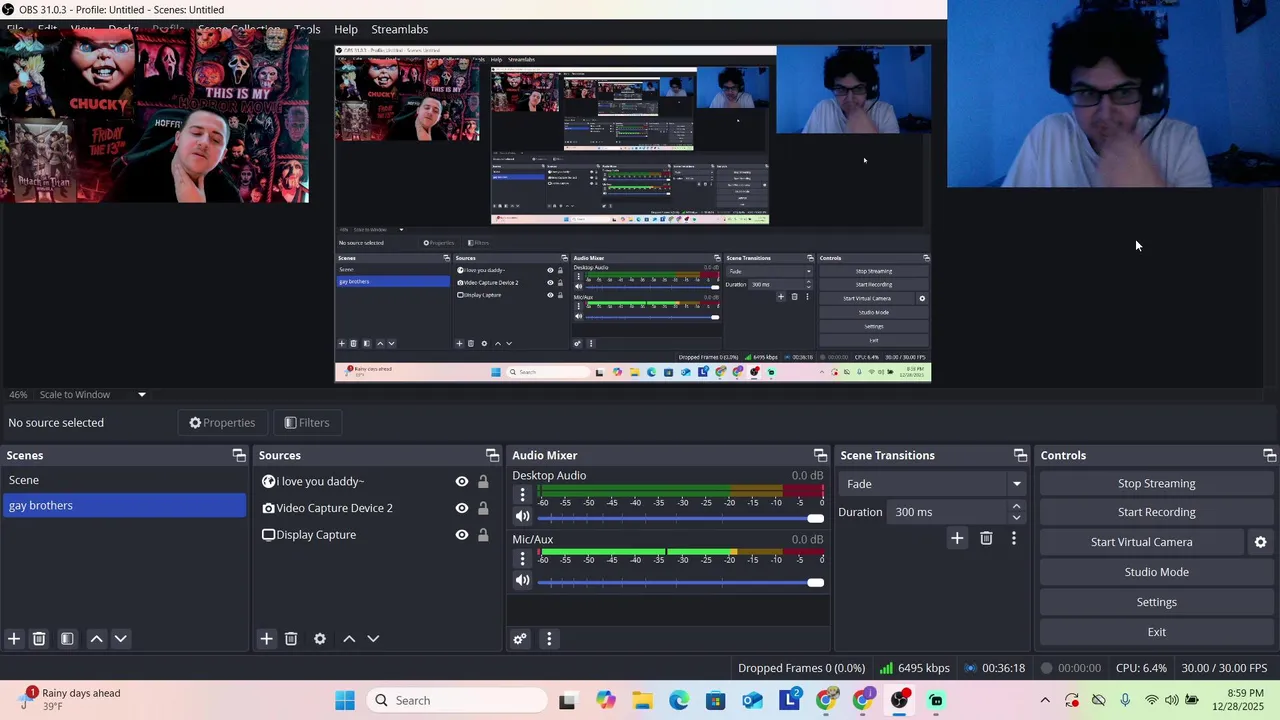Open the Fade transition dropdown
This screenshot has height=720, width=1280.
pyautogui.click(x=932, y=484)
